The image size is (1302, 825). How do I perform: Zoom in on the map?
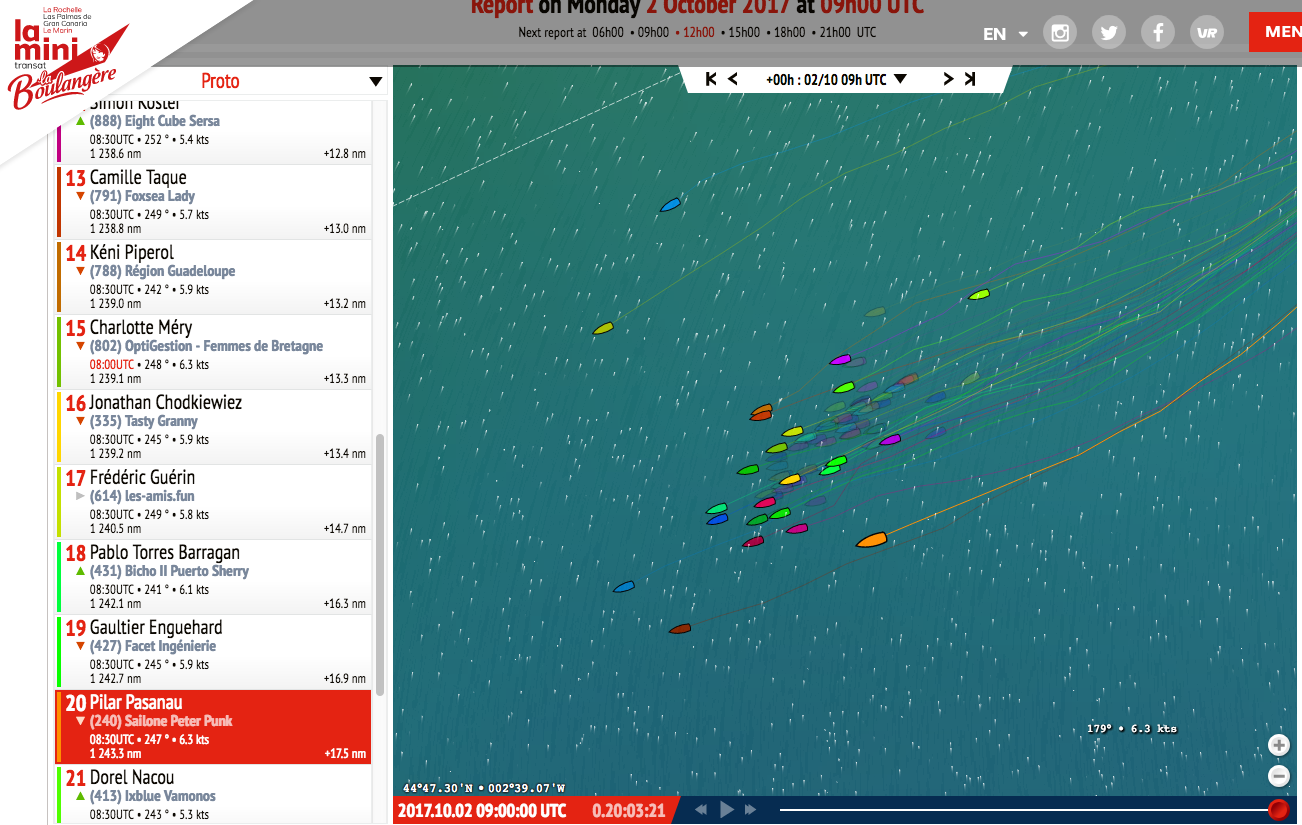(x=1279, y=745)
